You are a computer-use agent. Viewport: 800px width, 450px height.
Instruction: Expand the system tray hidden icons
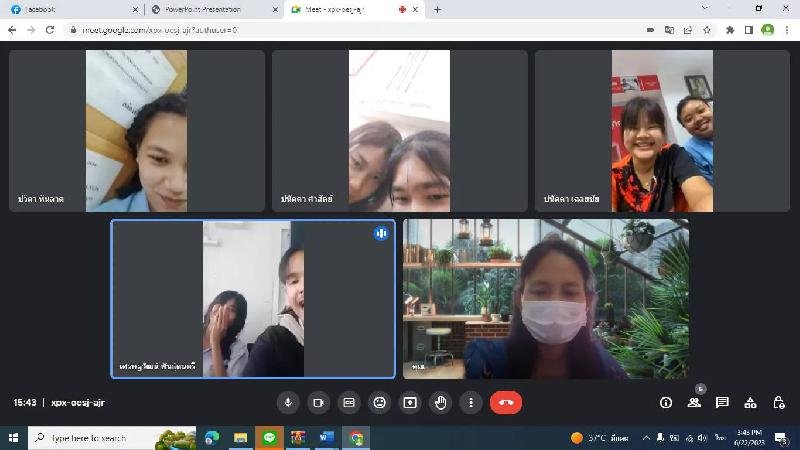coord(647,438)
